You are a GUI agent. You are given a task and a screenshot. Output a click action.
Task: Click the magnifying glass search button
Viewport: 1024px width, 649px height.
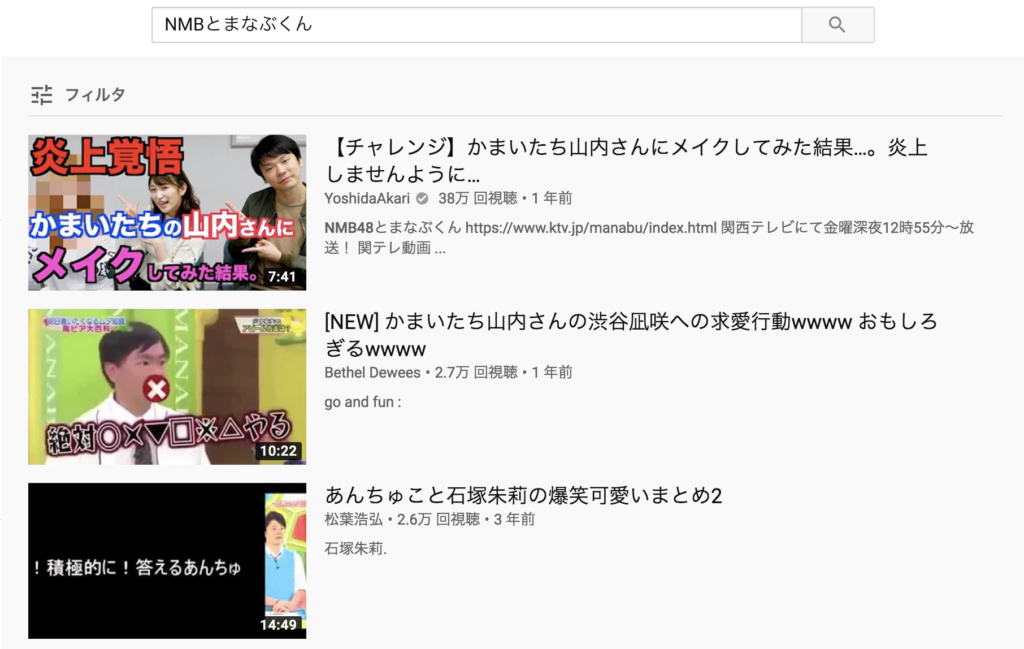pyautogui.click(x=837, y=25)
